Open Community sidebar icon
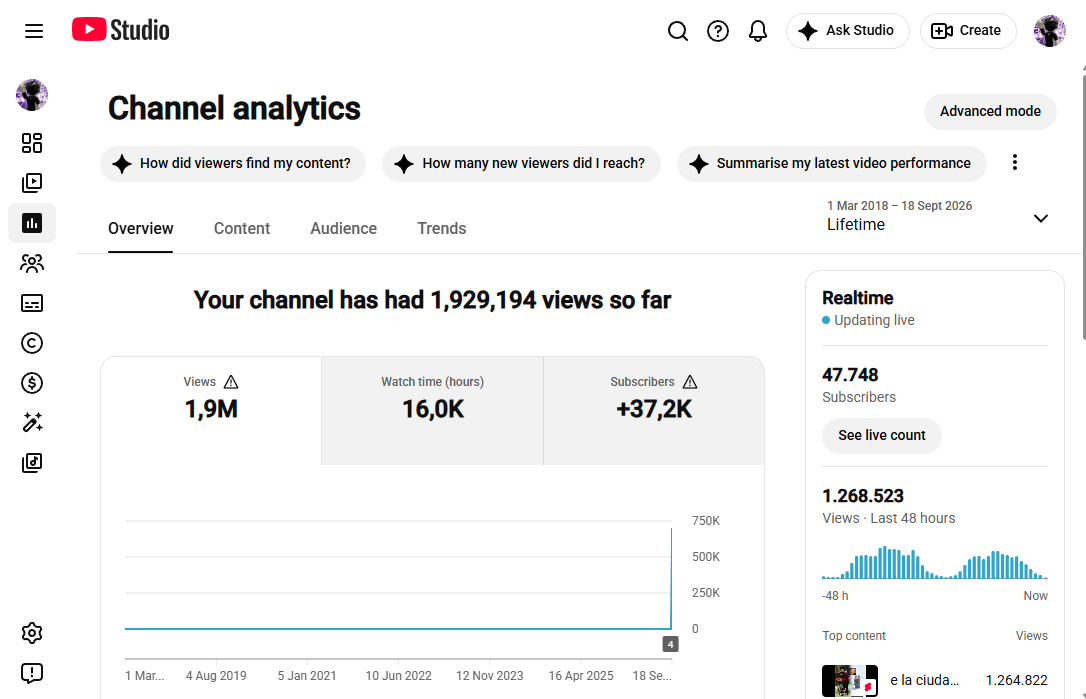 [32, 263]
